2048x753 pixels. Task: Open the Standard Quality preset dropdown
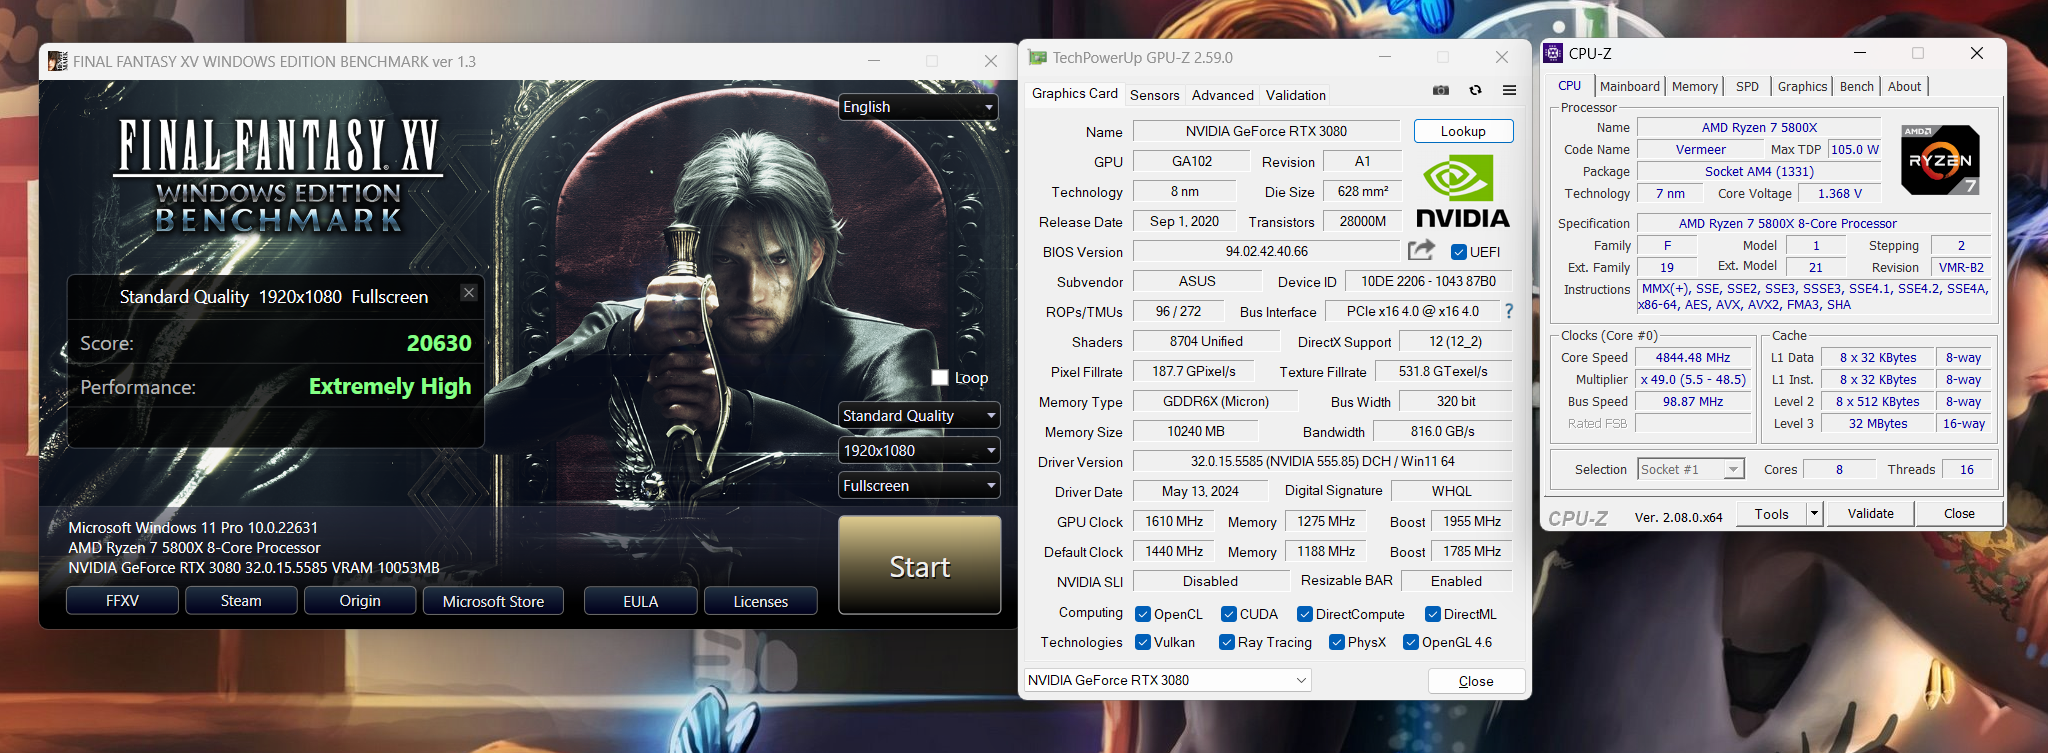tap(919, 415)
